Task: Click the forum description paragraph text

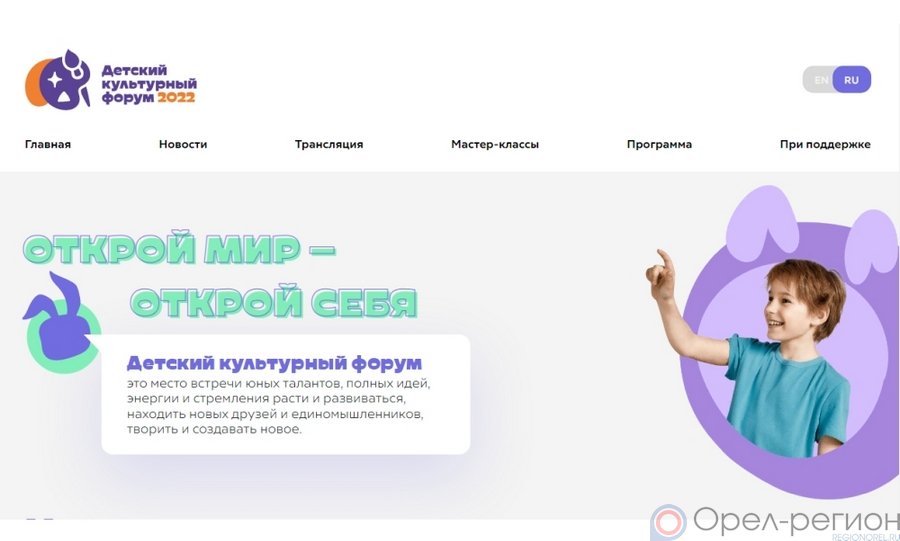Action: click(x=278, y=406)
